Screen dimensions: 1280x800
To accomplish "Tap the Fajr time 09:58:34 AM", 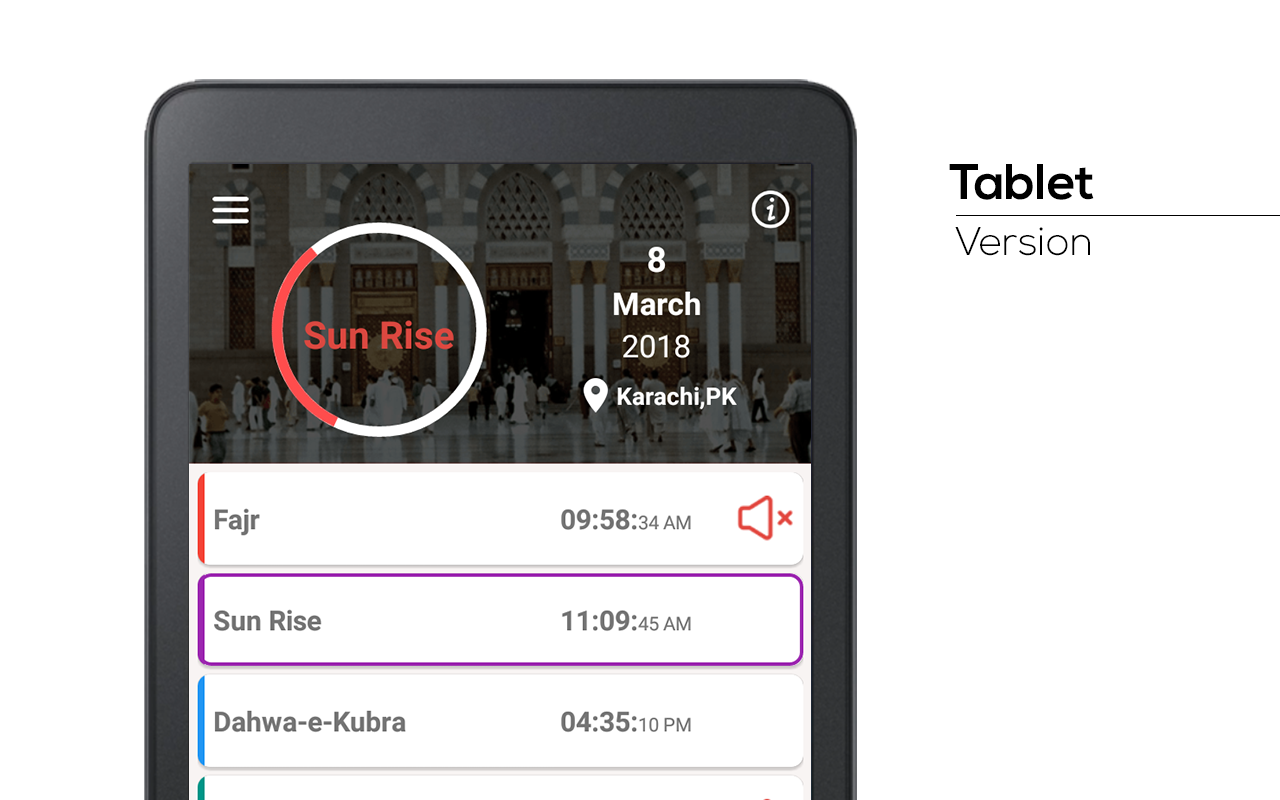I will (626, 520).
